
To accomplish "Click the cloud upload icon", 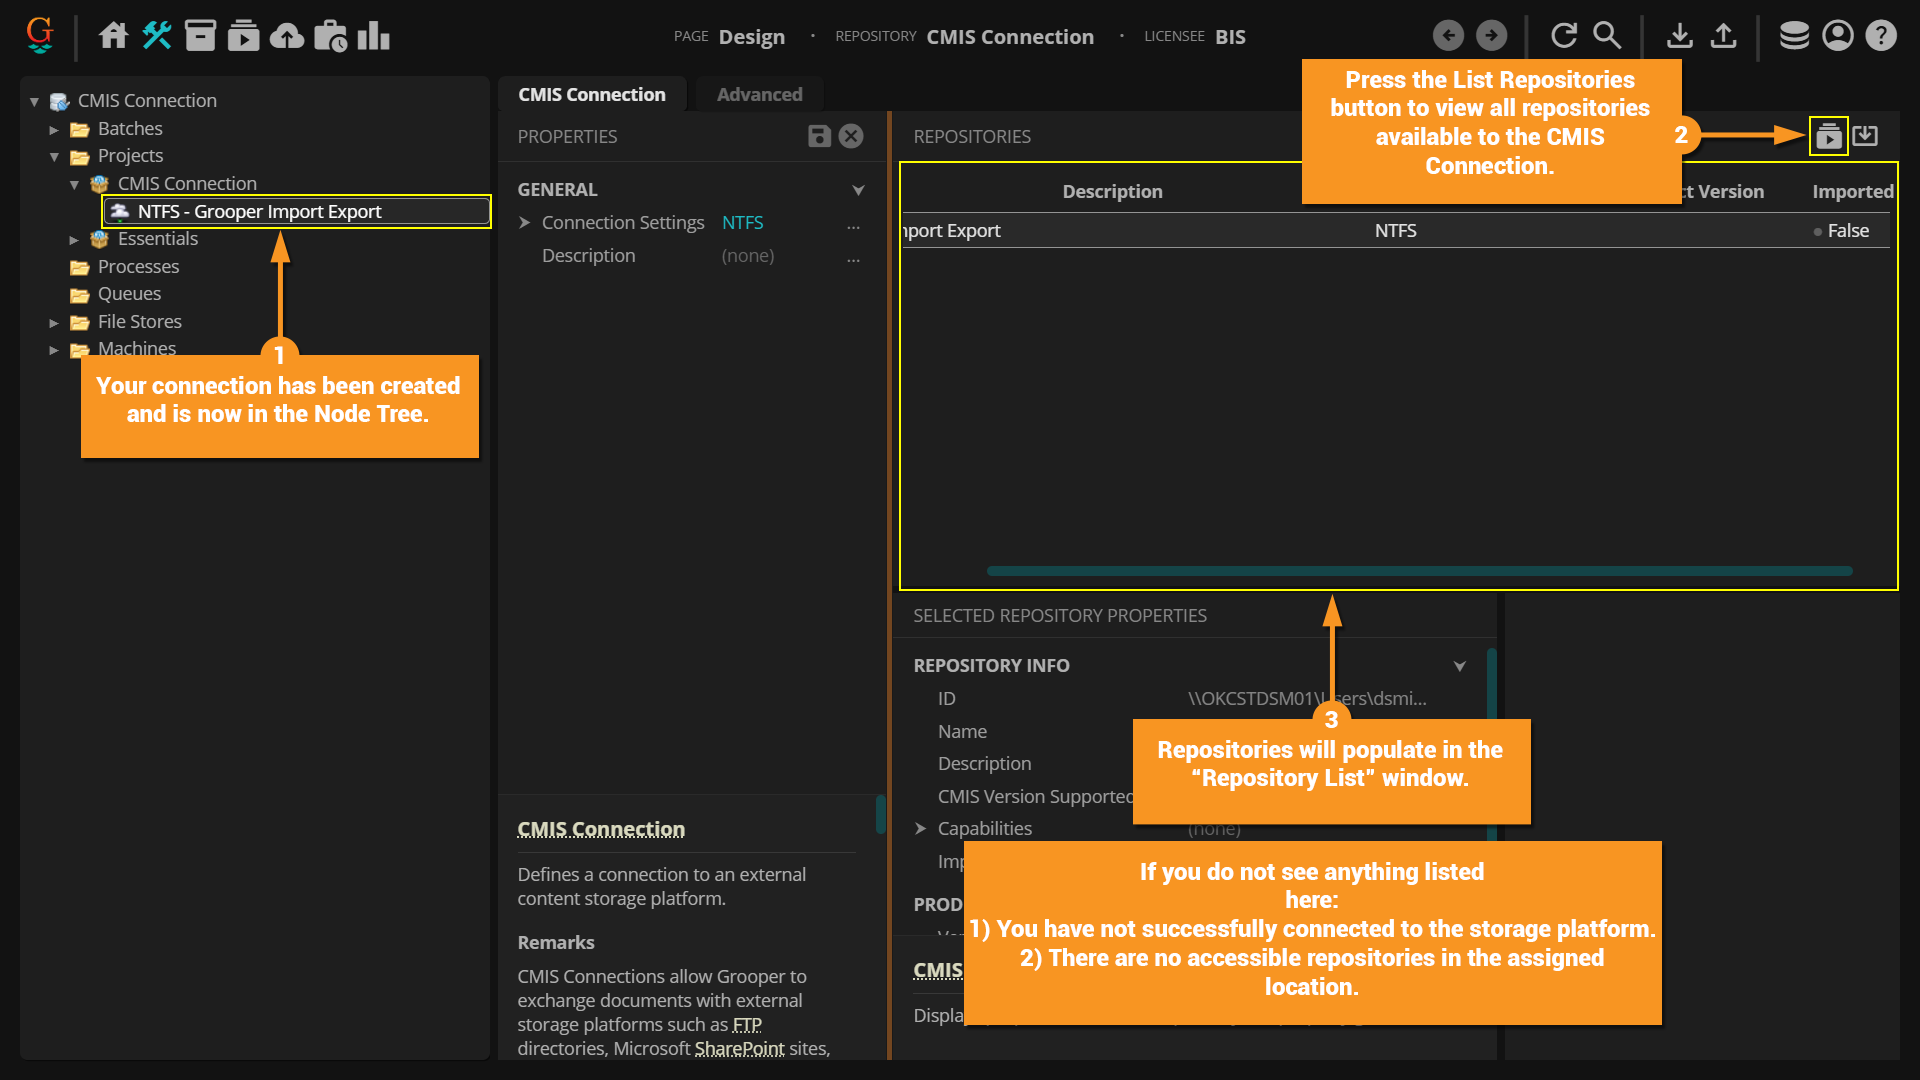I will point(287,36).
